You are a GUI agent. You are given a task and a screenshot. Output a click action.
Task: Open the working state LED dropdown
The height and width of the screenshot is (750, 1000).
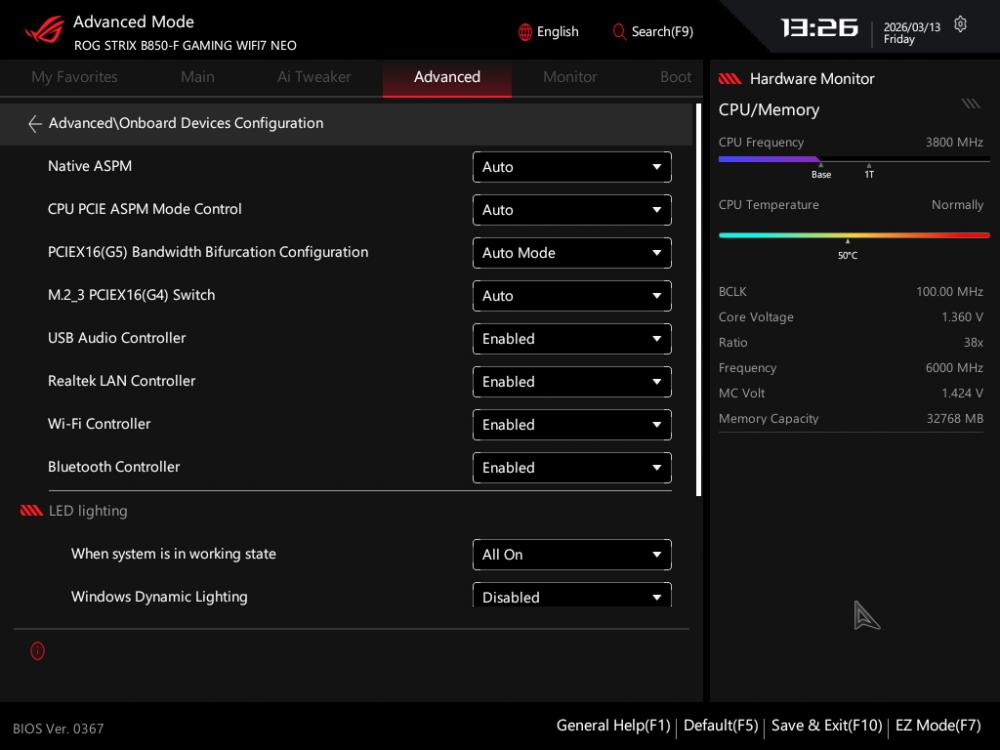(571, 555)
